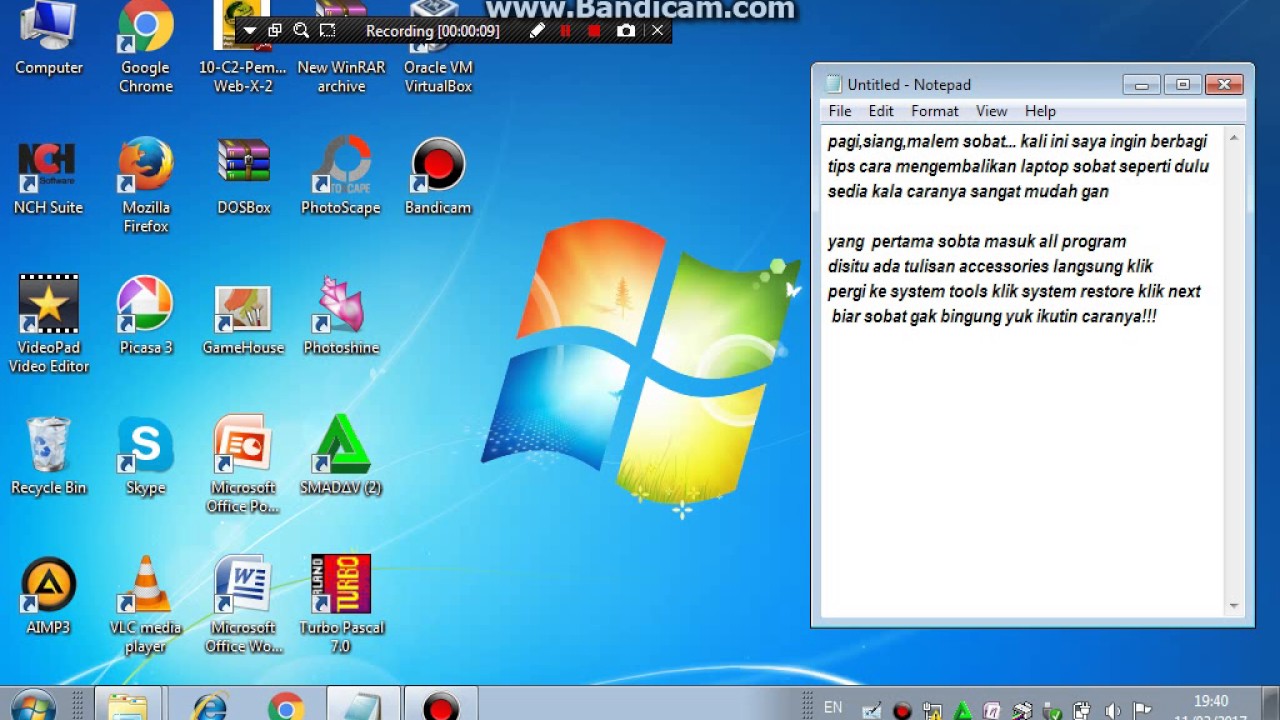Click the Smadav green triangle tray icon

[962, 711]
